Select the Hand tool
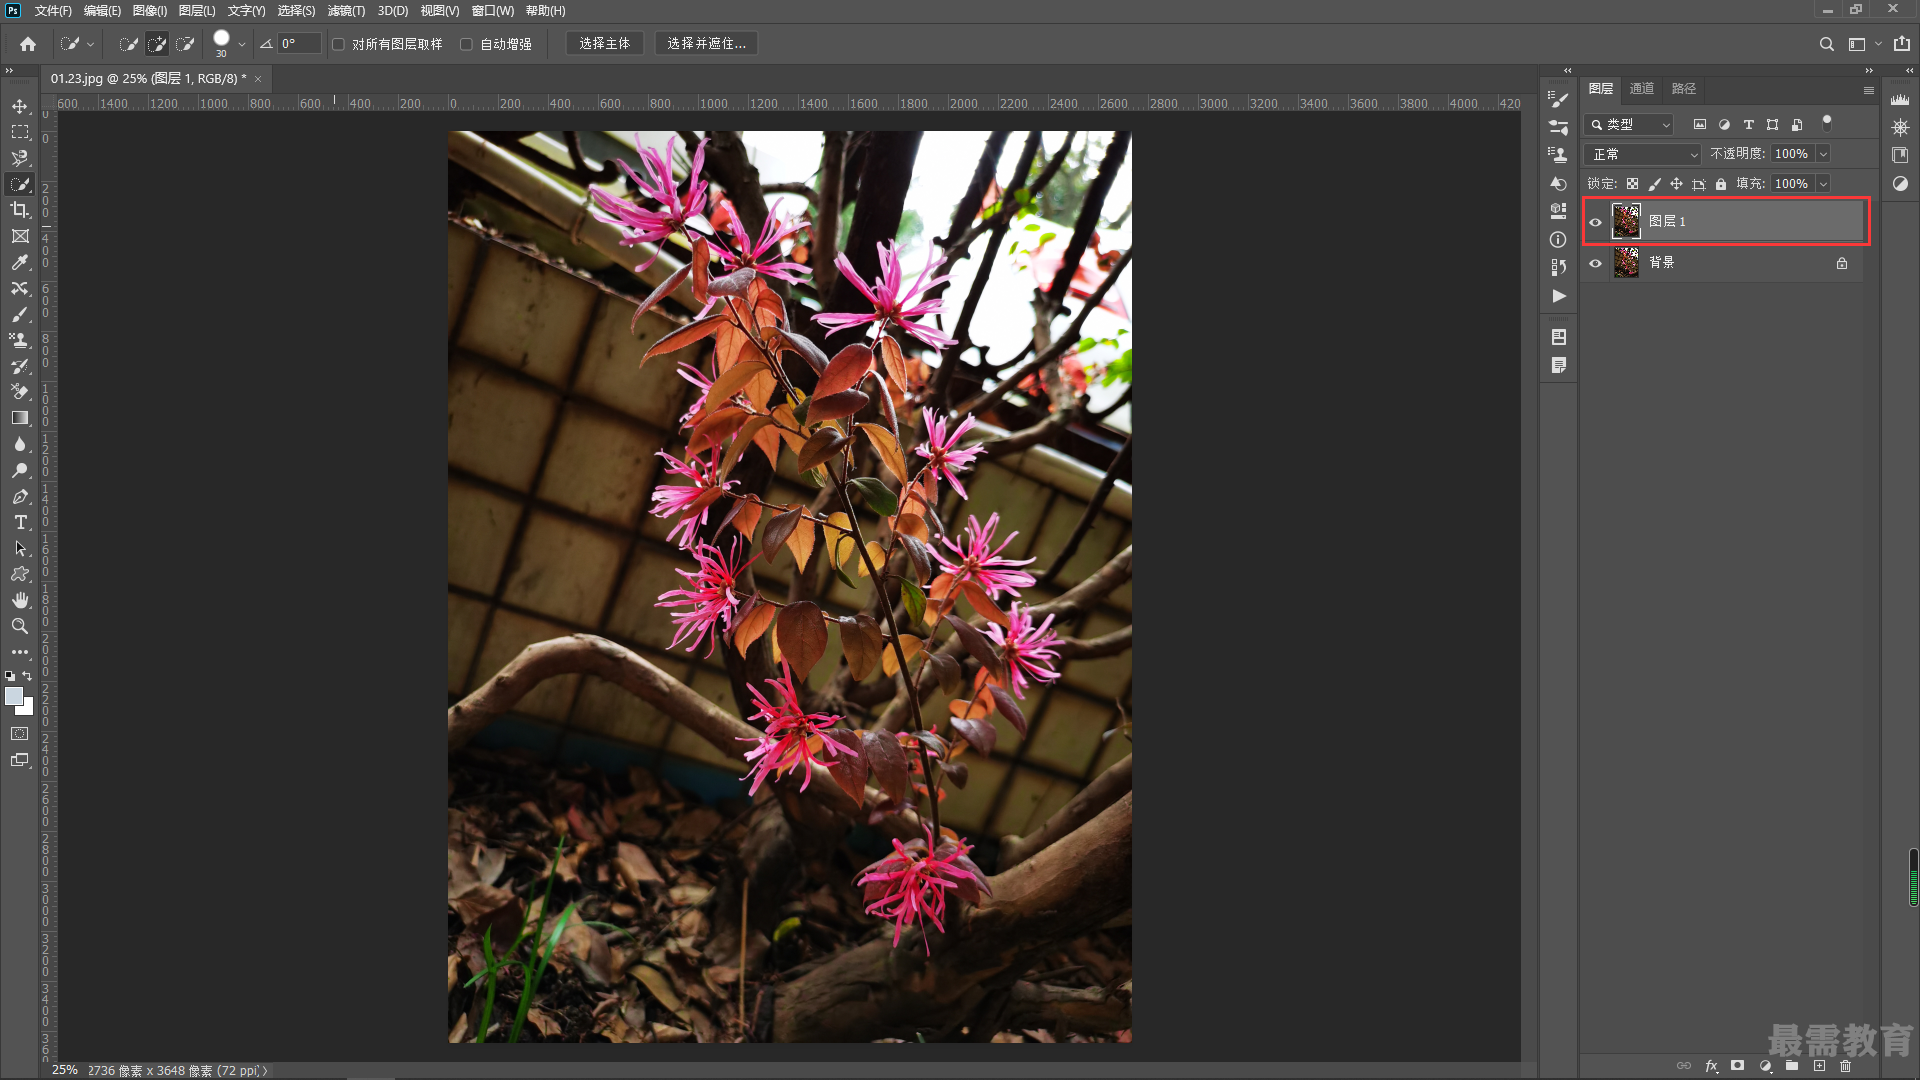 [x=20, y=600]
